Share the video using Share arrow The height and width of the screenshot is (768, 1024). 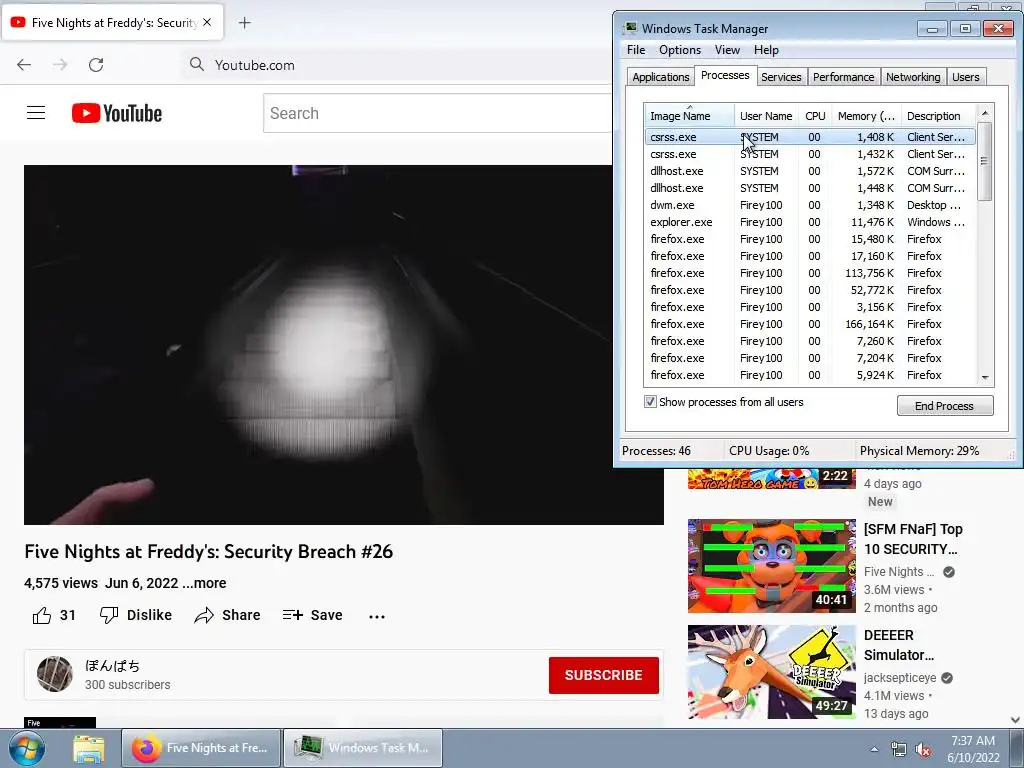pyautogui.click(x=227, y=615)
